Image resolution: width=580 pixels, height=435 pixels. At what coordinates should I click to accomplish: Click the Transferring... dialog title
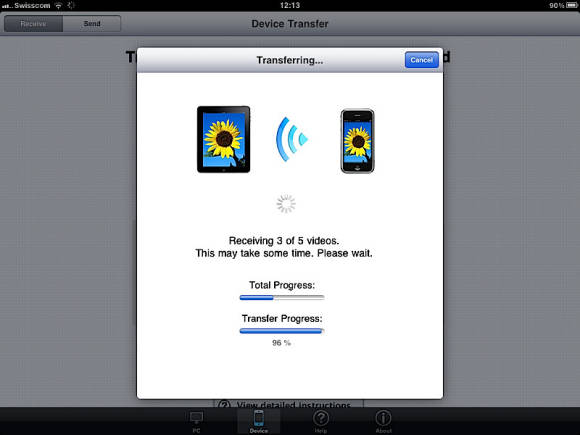[x=290, y=60]
